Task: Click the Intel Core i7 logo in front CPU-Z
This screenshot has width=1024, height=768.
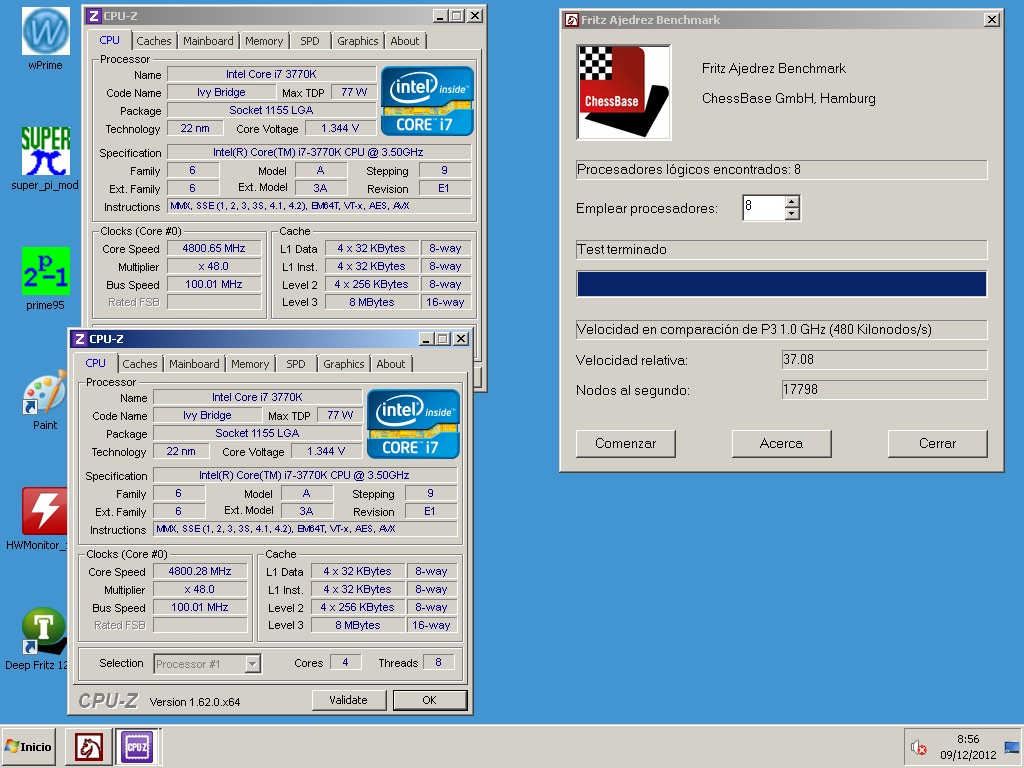Action: (413, 424)
